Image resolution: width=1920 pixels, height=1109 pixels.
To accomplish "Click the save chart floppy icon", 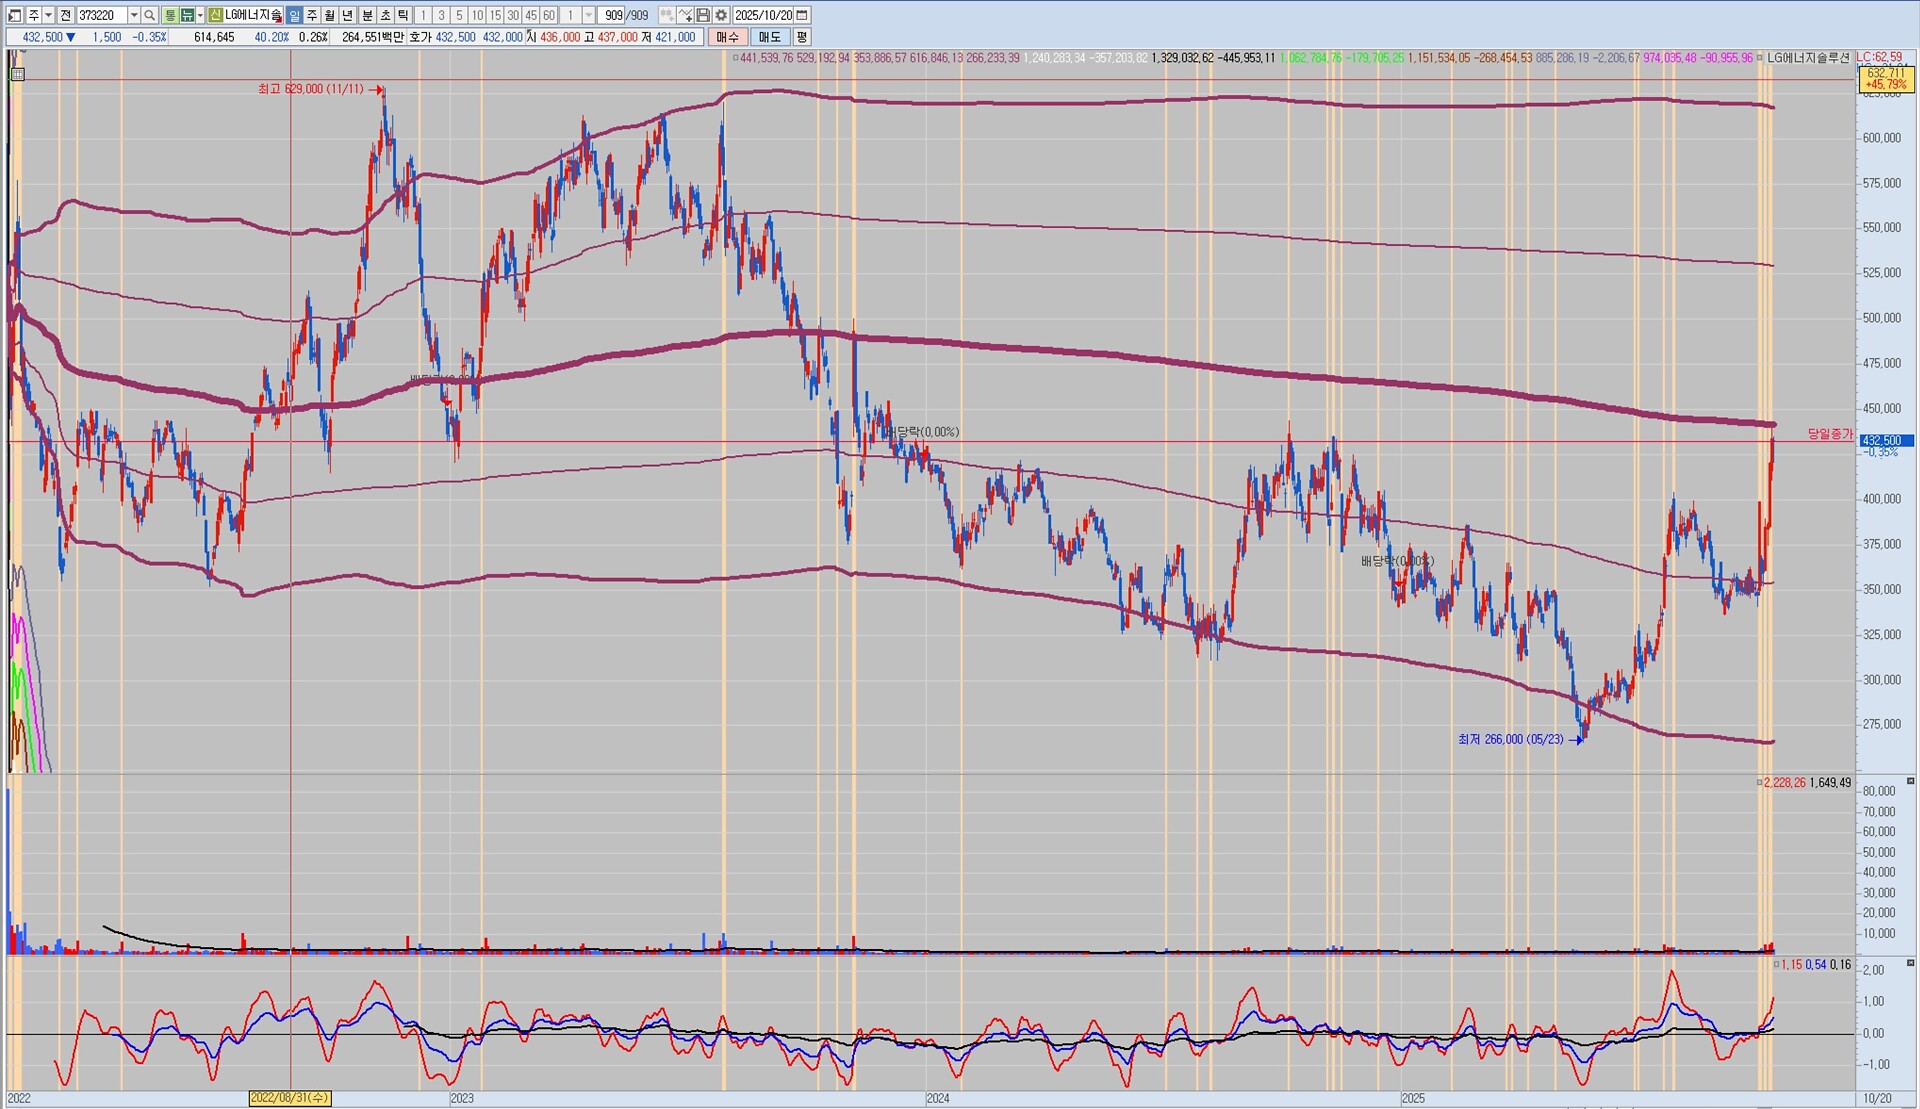I will [x=703, y=15].
